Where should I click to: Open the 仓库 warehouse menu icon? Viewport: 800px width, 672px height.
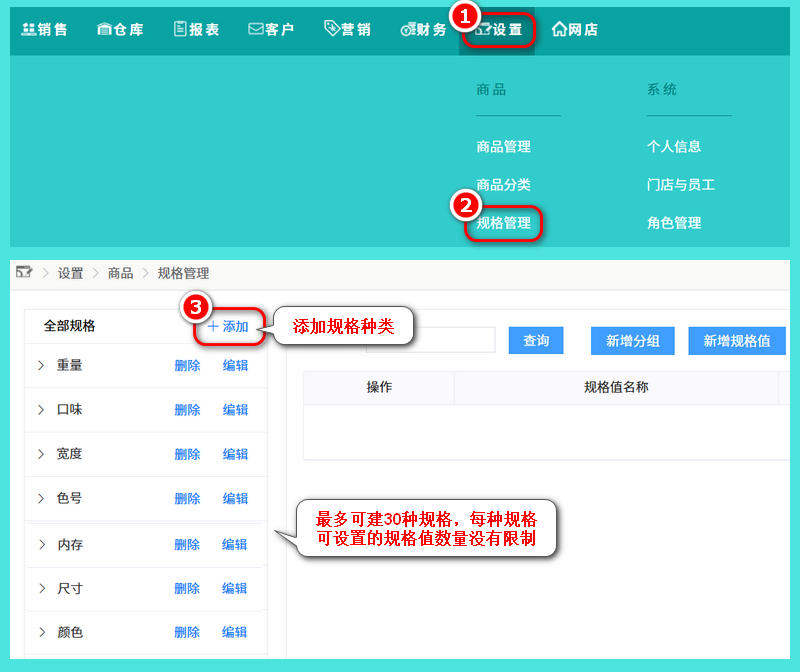[105, 30]
